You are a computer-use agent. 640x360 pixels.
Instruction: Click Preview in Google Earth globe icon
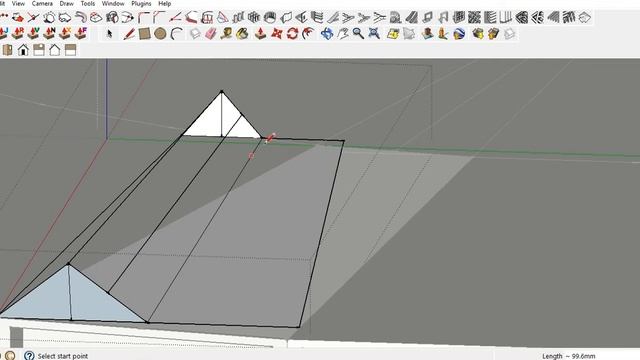click(459, 33)
